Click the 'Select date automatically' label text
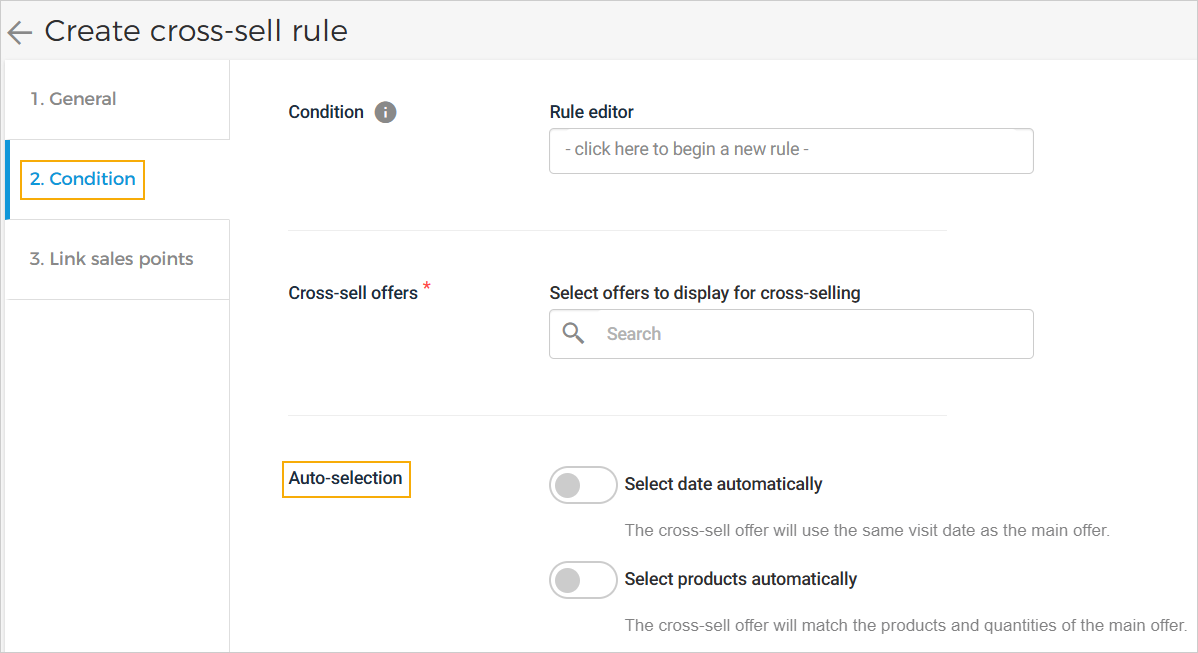The width and height of the screenshot is (1198, 653). 723,484
